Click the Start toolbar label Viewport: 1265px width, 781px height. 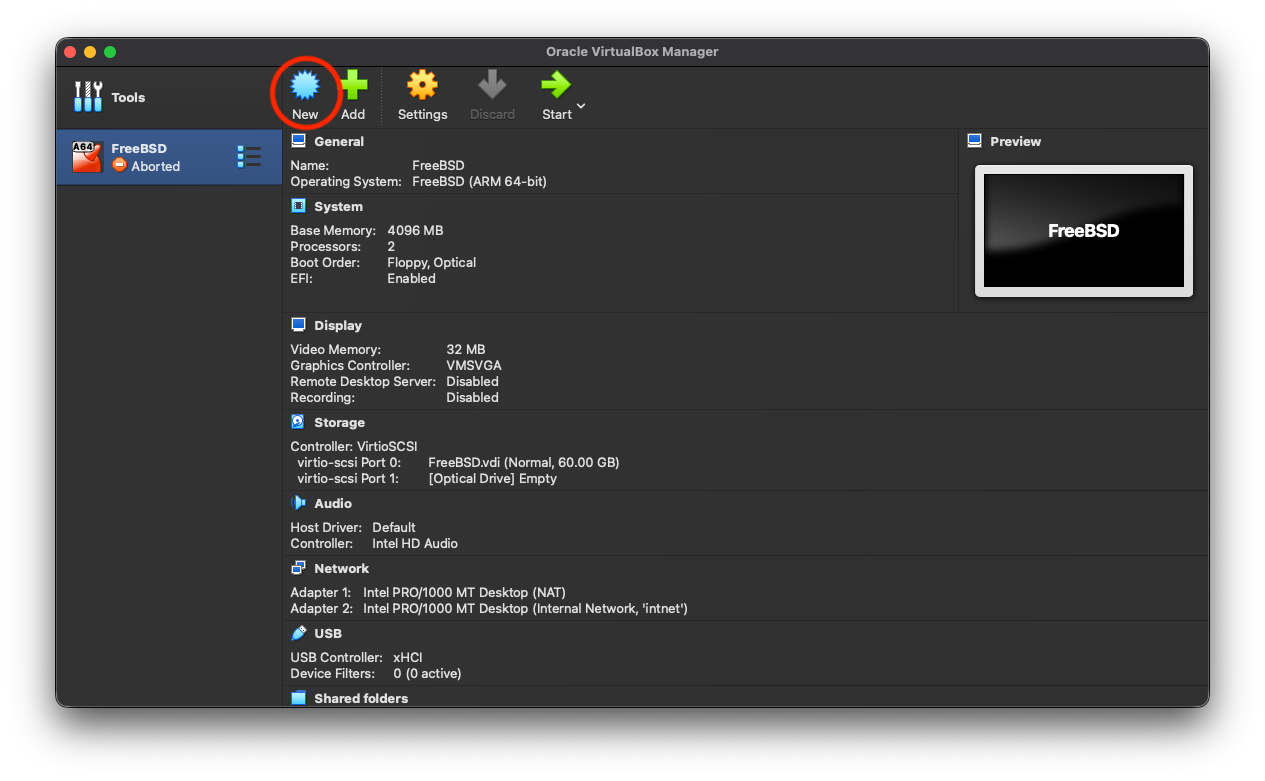(x=557, y=114)
